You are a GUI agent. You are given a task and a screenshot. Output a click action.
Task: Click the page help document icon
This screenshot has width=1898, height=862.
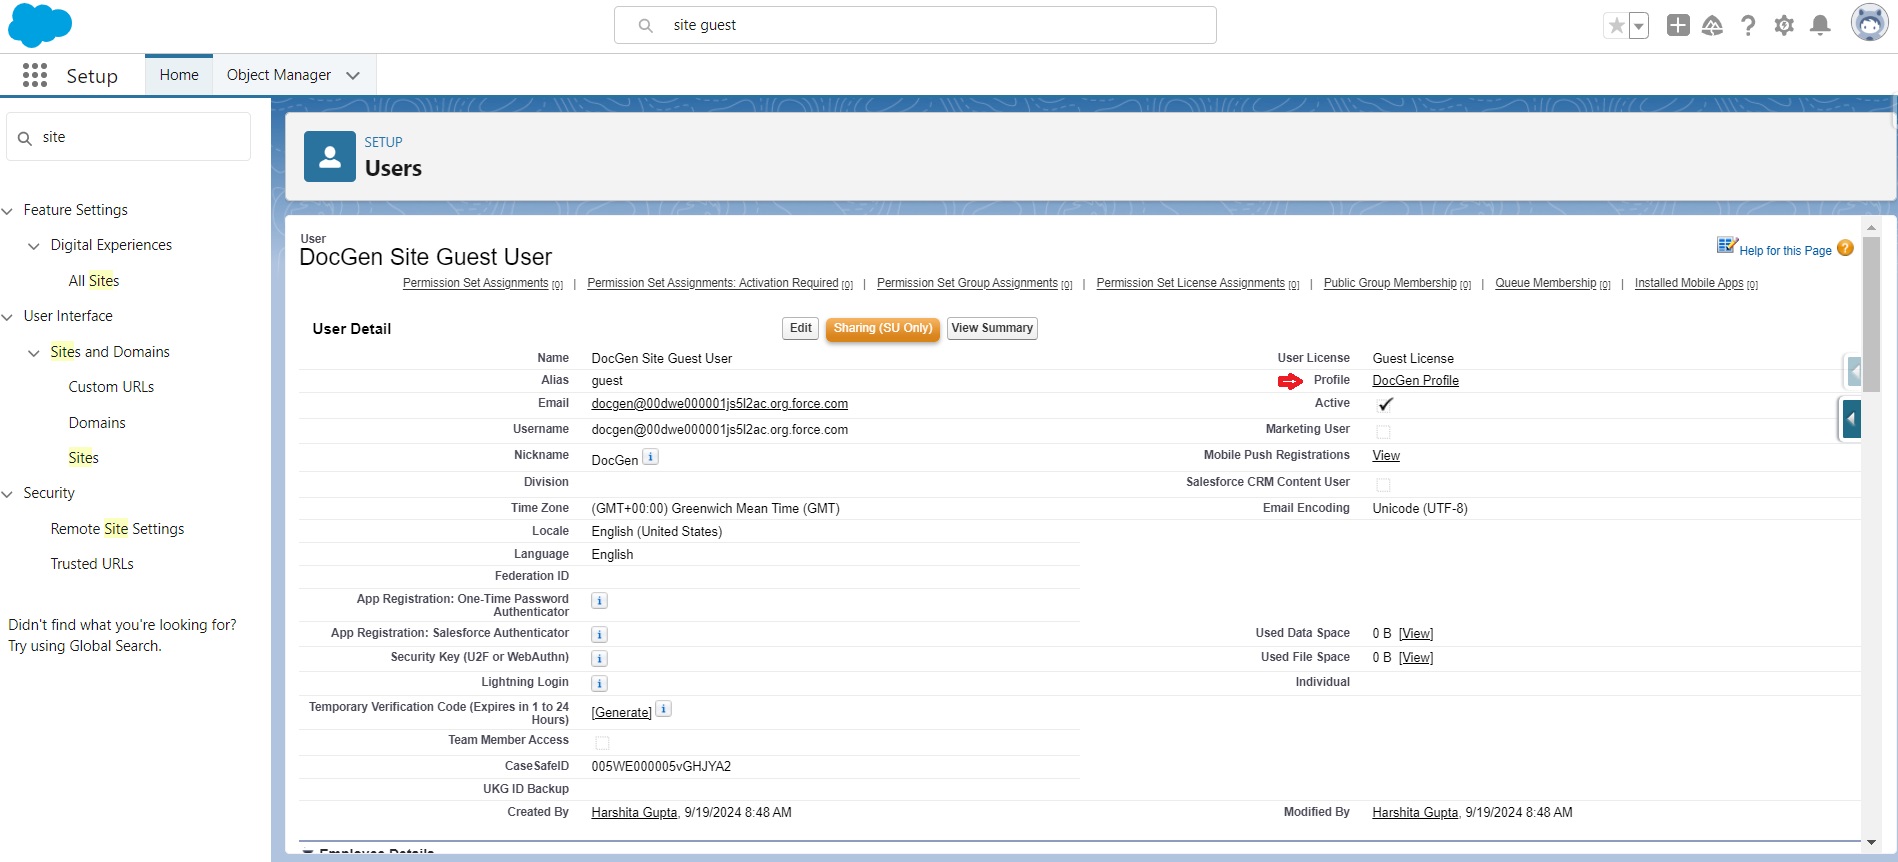click(x=1727, y=245)
